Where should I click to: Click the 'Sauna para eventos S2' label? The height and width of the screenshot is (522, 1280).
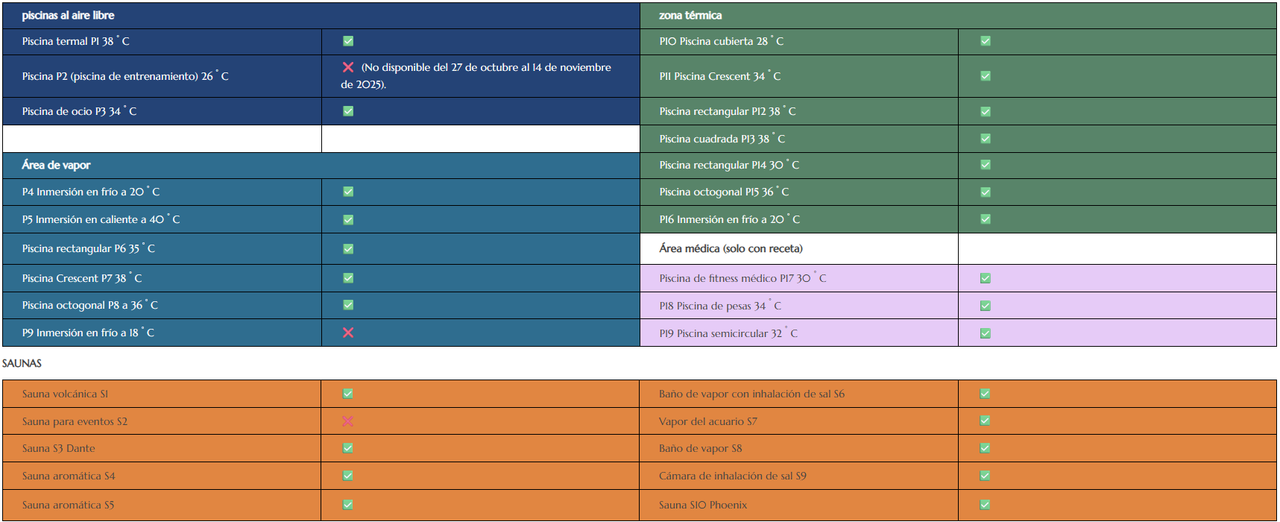[x=75, y=421]
